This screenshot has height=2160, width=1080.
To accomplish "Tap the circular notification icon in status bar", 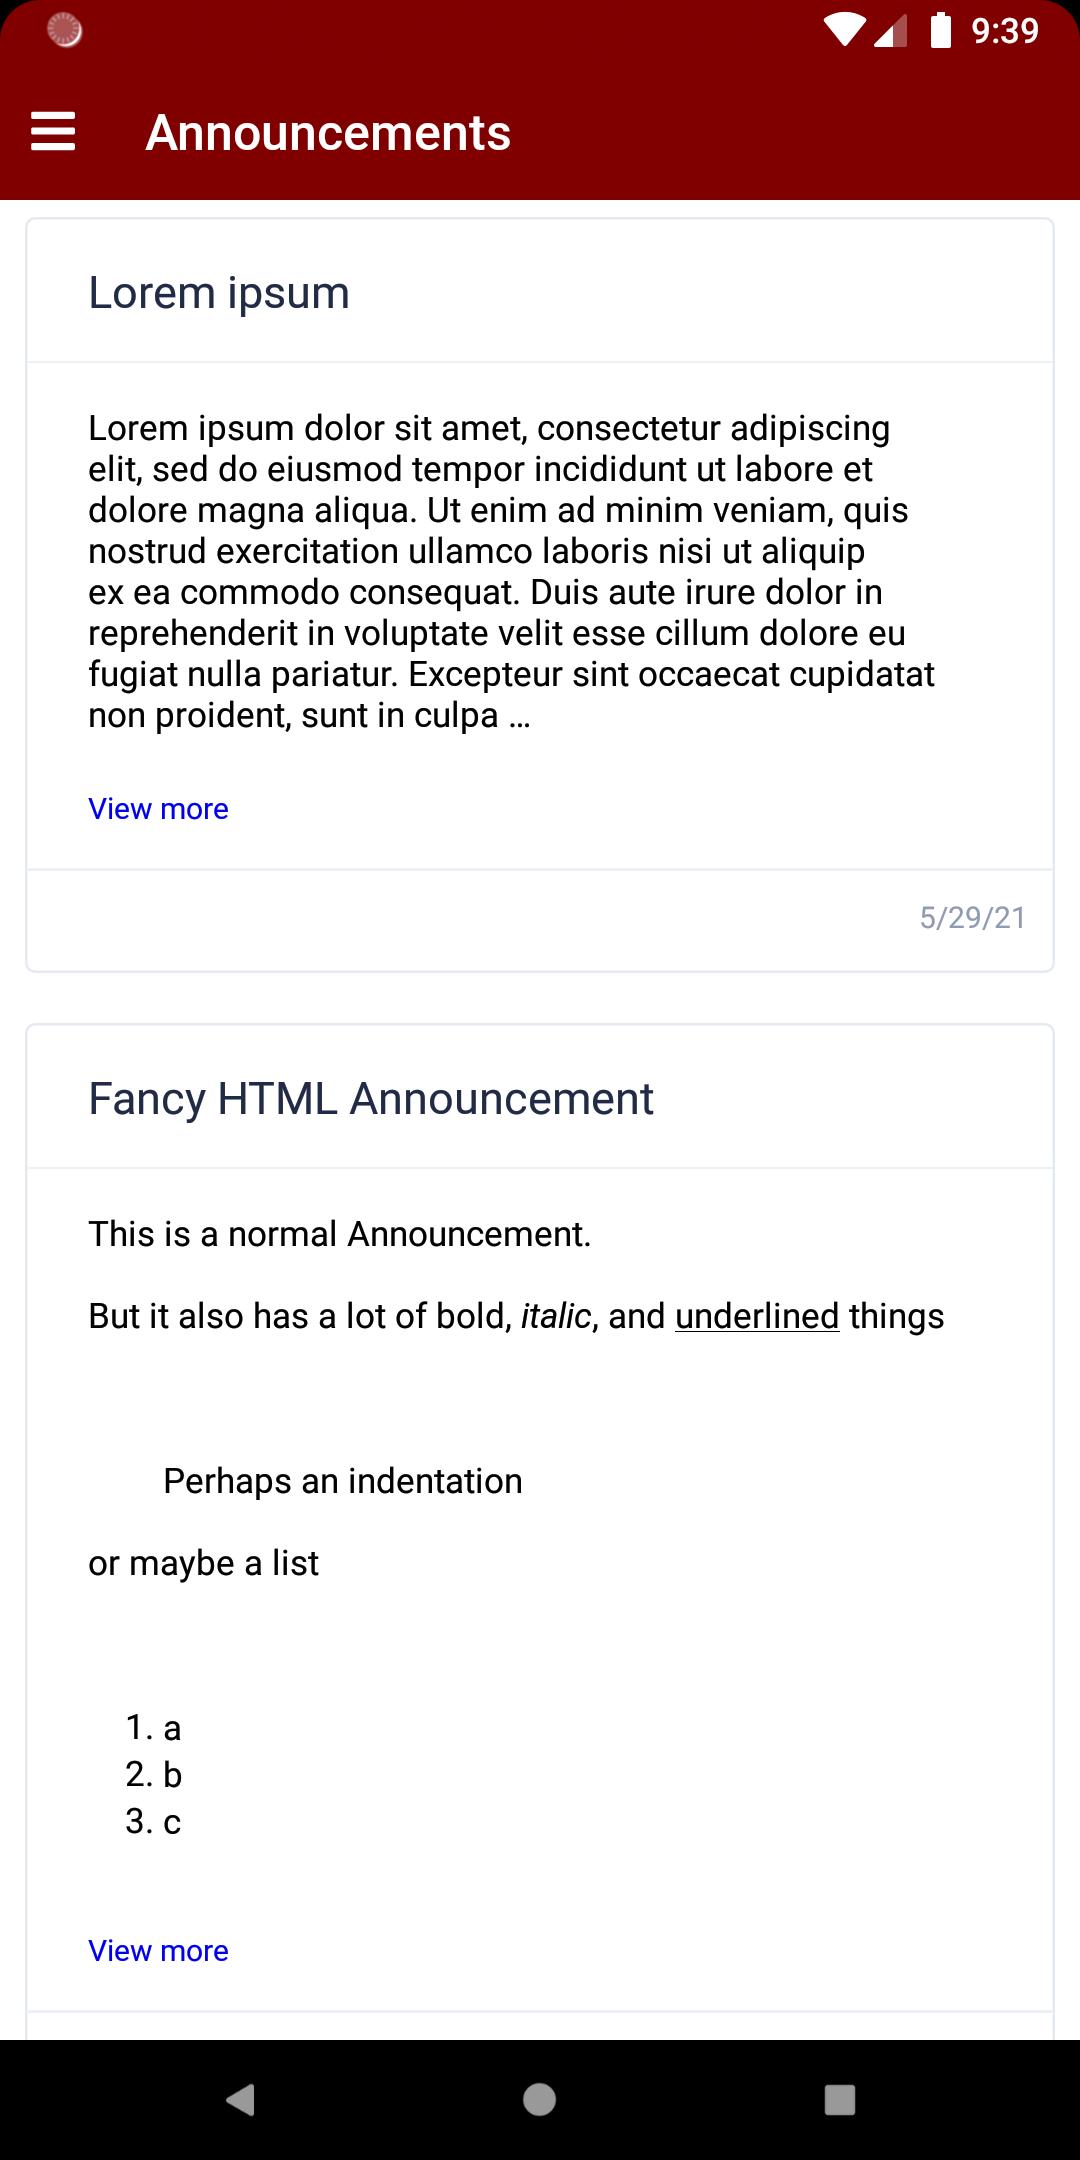I will click(64, 31).
